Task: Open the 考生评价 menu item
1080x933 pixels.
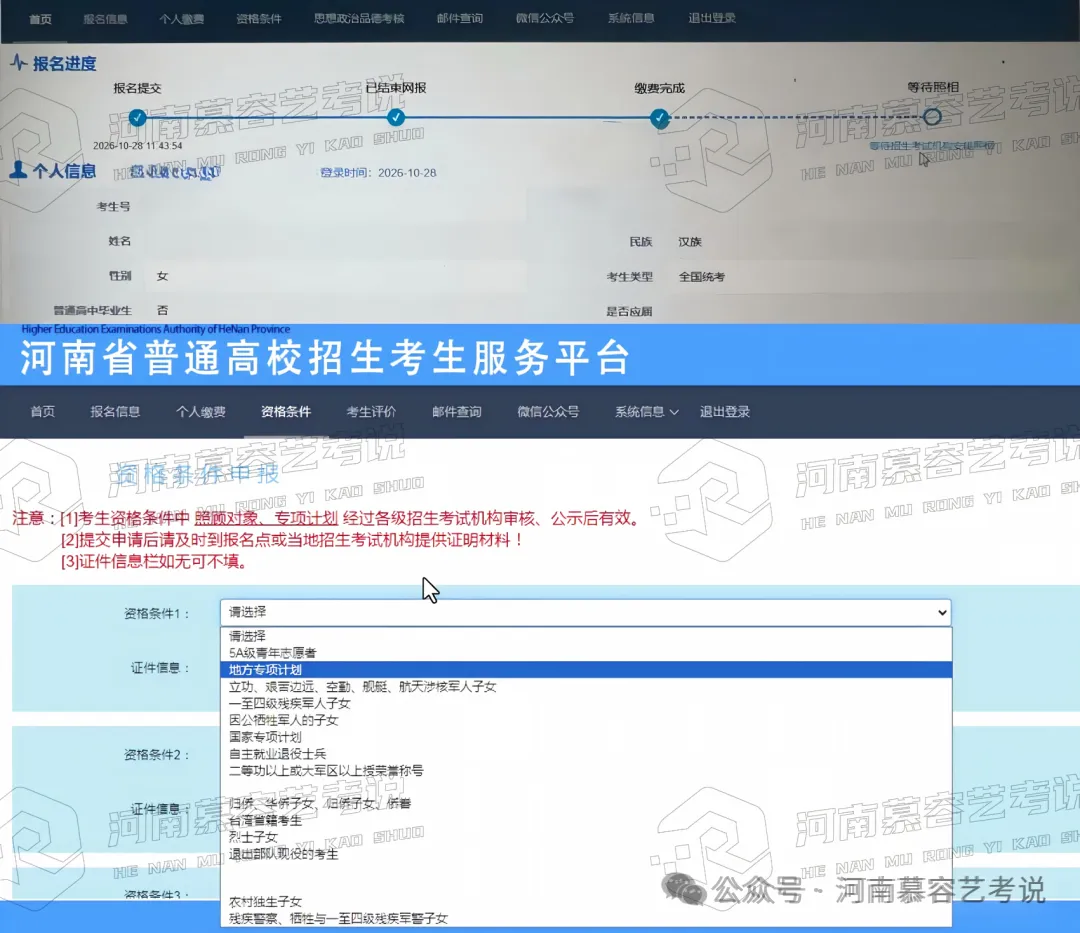Action: [371, 412]
